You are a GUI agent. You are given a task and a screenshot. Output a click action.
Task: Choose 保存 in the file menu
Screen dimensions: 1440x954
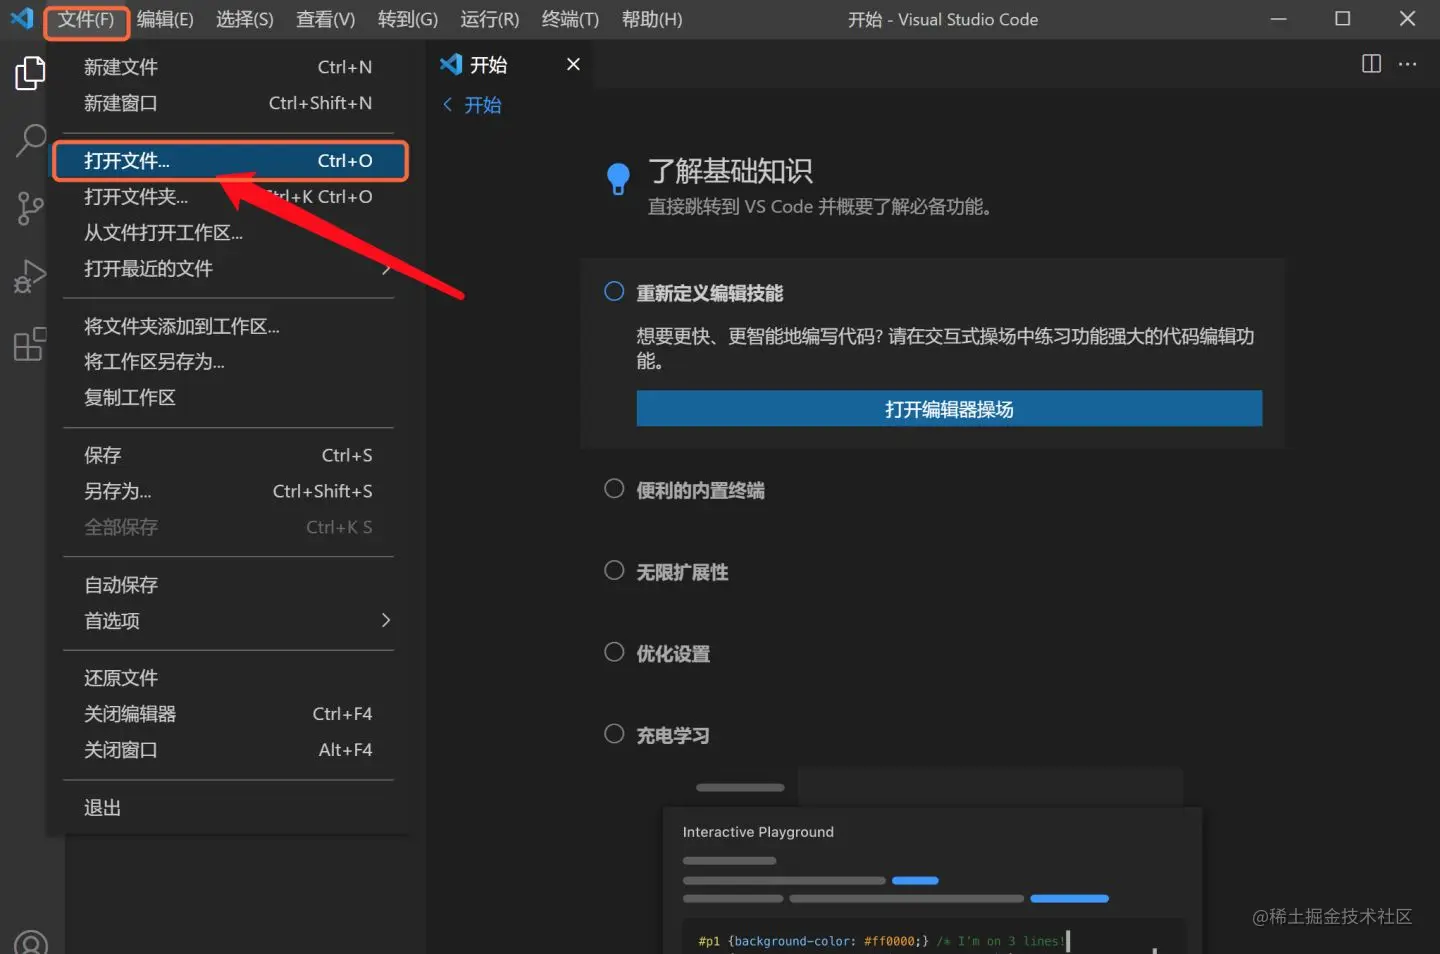[229, 455]
